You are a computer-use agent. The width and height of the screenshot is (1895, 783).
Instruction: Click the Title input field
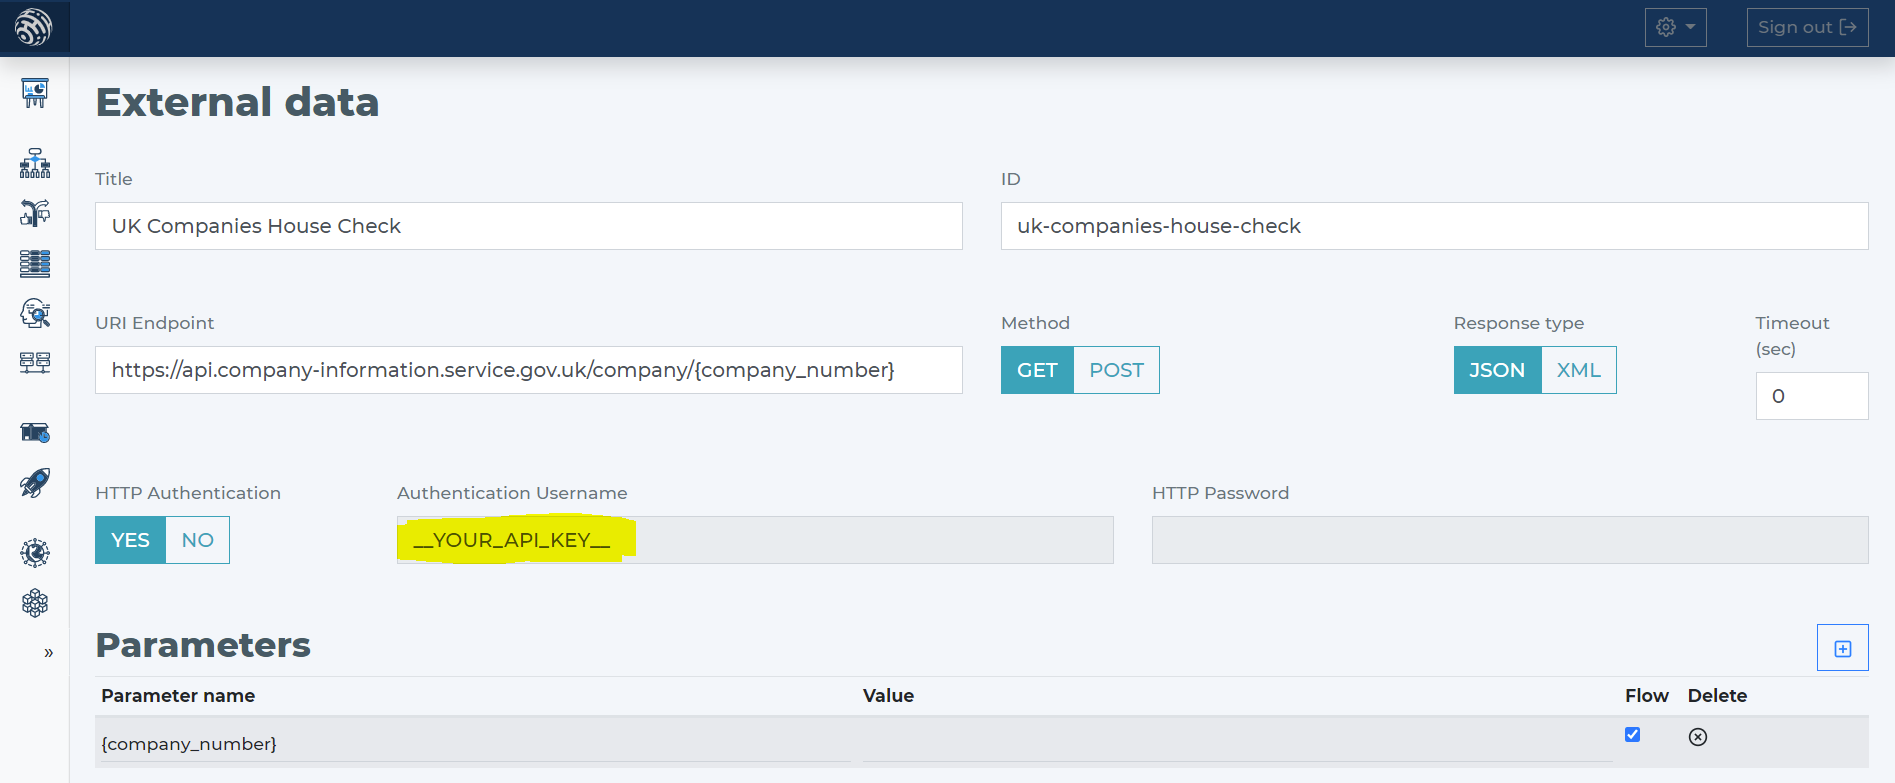coord(529,226)
